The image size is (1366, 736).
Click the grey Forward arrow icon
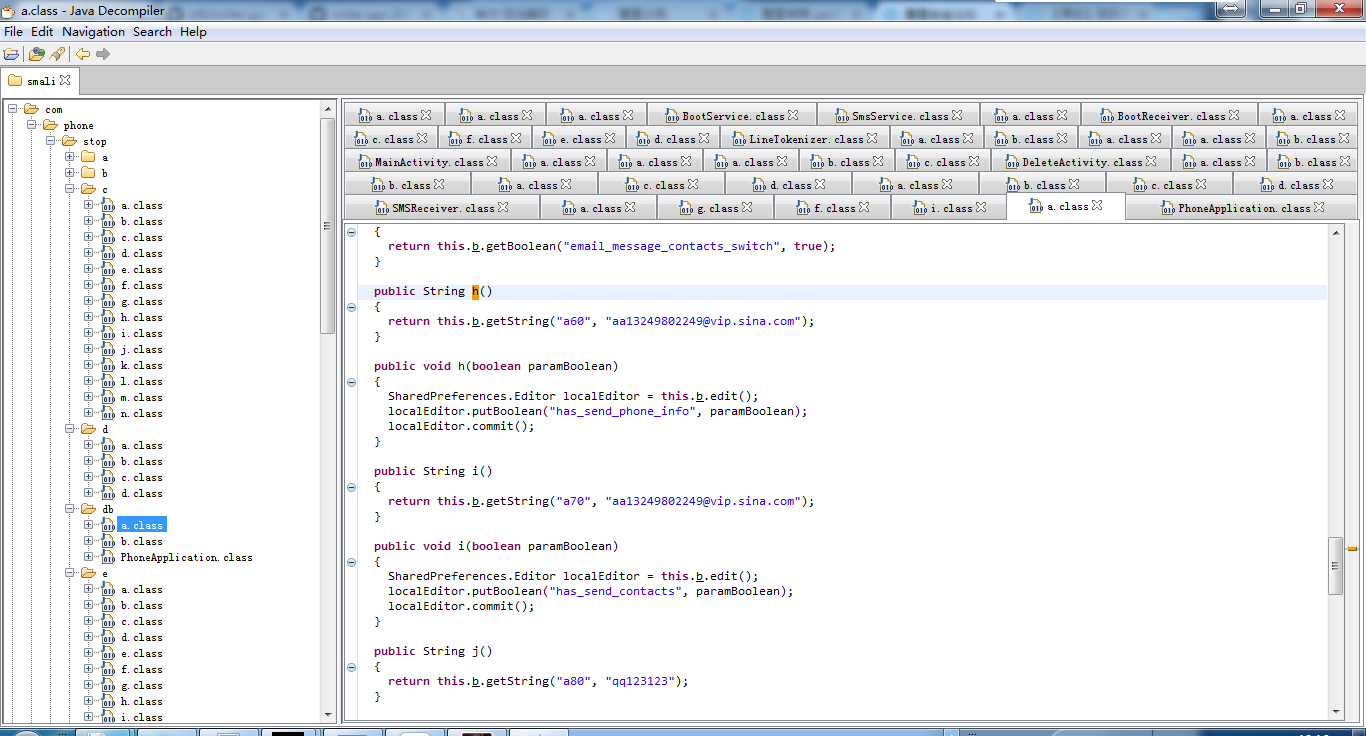(x=103, y=54)
